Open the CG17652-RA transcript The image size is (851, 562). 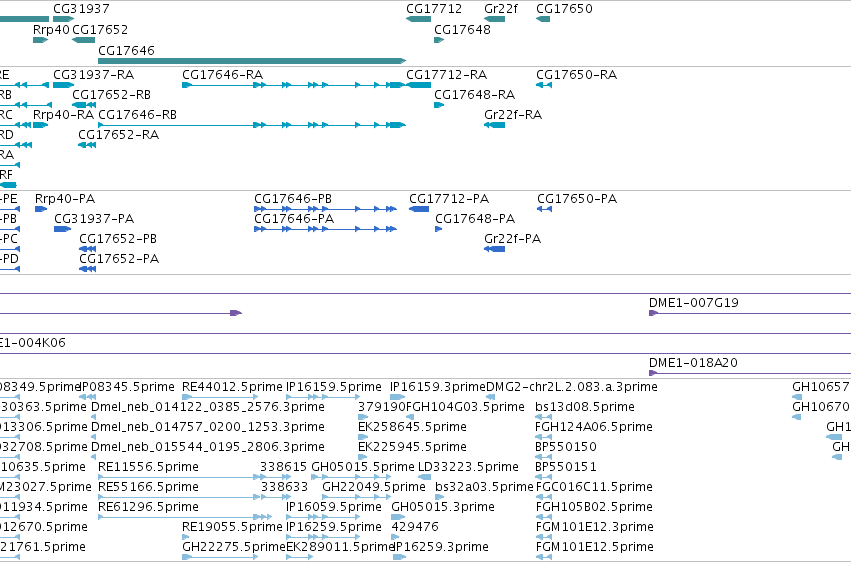pyautogui.click(x=87, y=145)
